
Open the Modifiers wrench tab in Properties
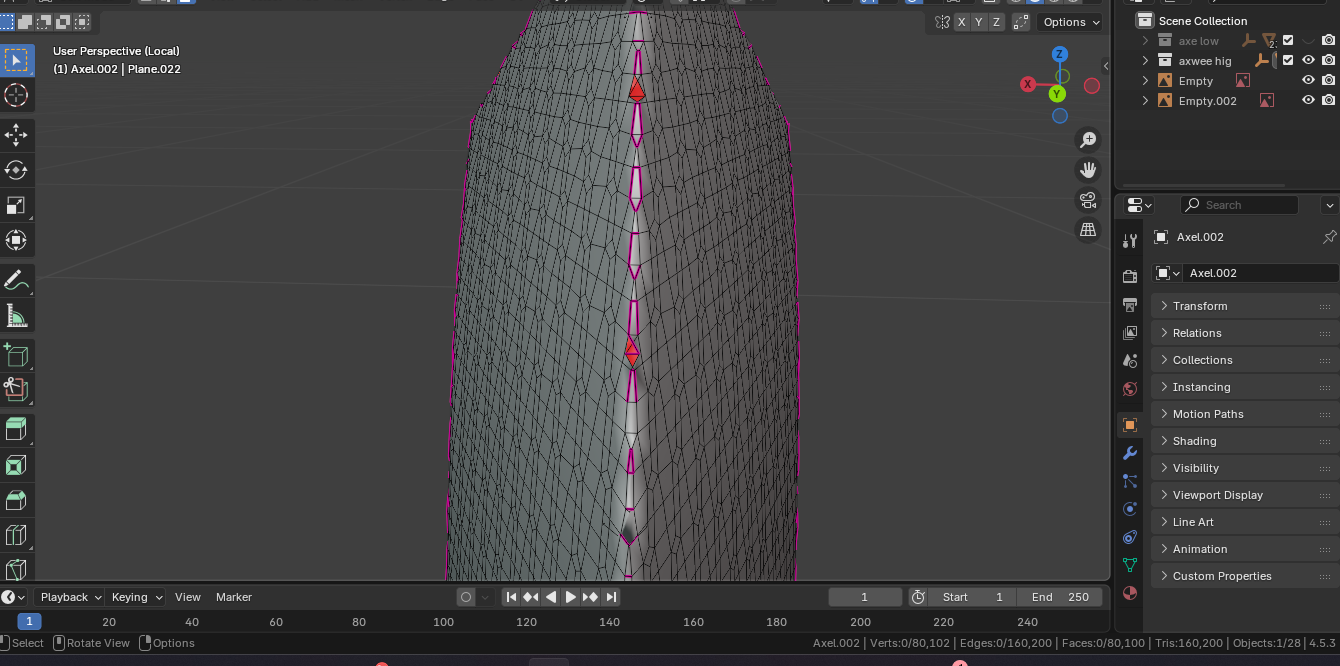1130,453
